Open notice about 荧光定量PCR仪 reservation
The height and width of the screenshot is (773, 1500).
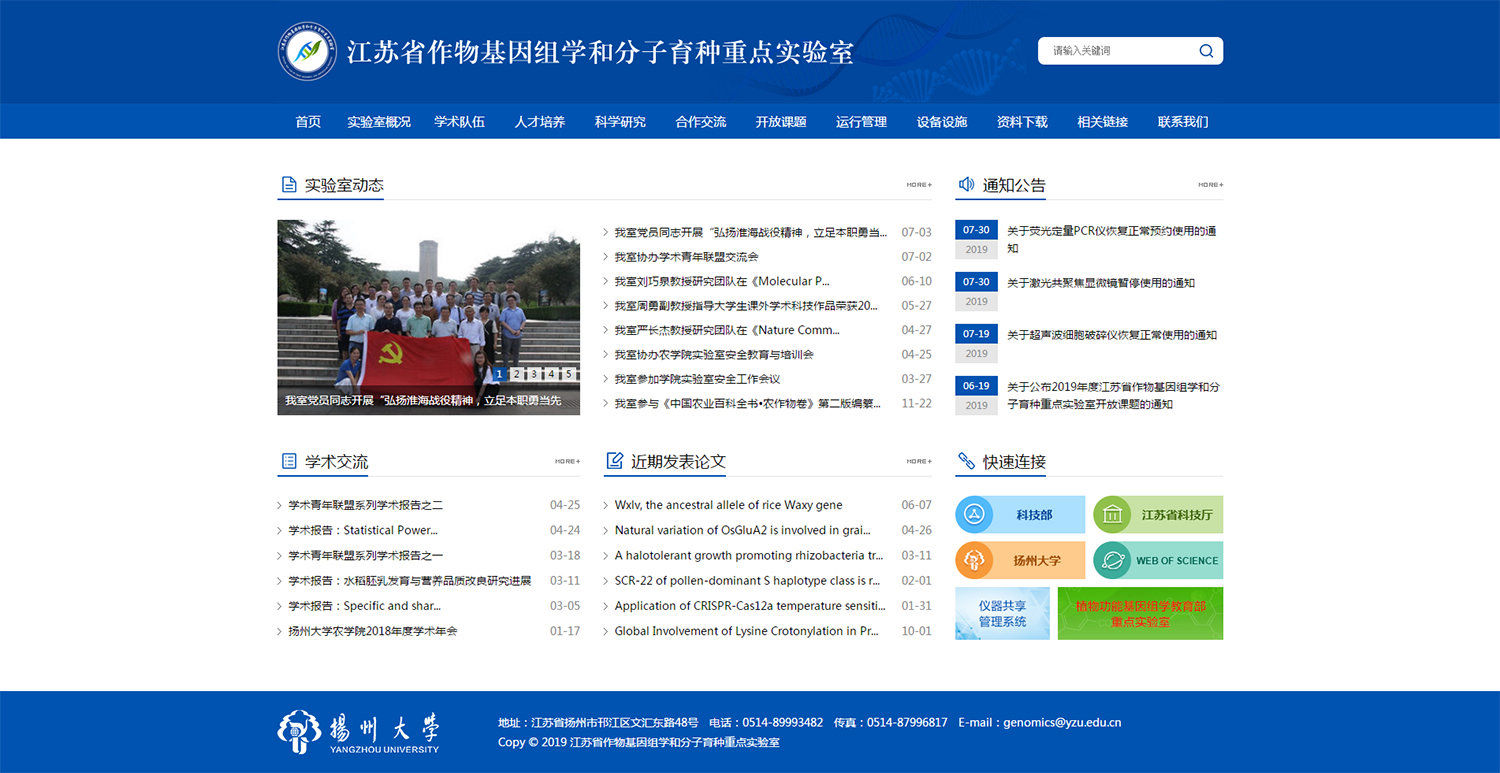tap(1111, 239)
